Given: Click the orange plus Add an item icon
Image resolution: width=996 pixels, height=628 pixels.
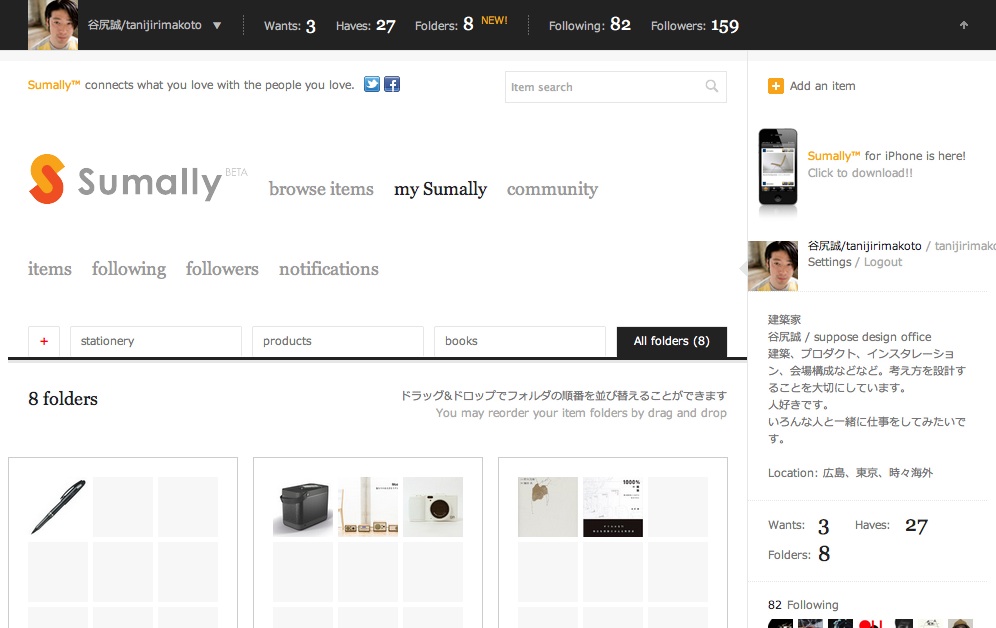Looking at the screenshot, I should [x=776, y=86].
